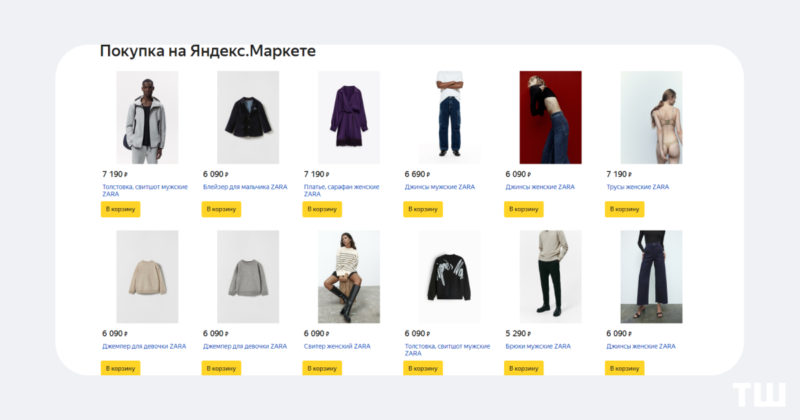Follow the 6 090 ₽ 'Толстовка, свитшот мужские ZARA' link
The height and width of the screenshot is (420, 800).
coord(447,350)
